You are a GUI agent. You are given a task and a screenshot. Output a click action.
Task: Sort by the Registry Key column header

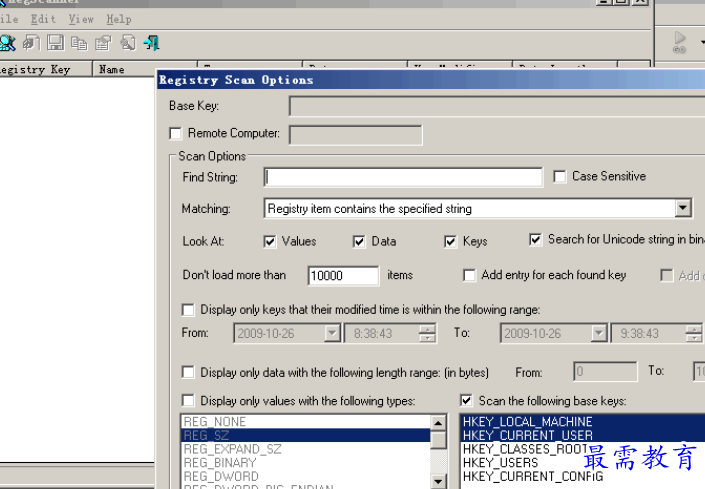pos(45,69)
